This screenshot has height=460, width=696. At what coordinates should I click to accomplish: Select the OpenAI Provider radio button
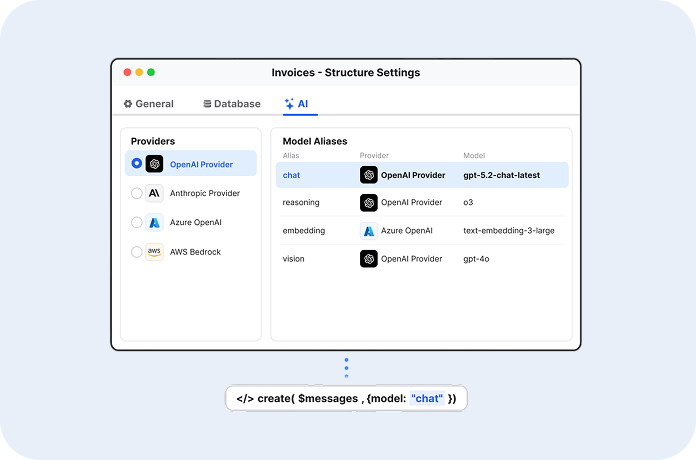[137, 163]
